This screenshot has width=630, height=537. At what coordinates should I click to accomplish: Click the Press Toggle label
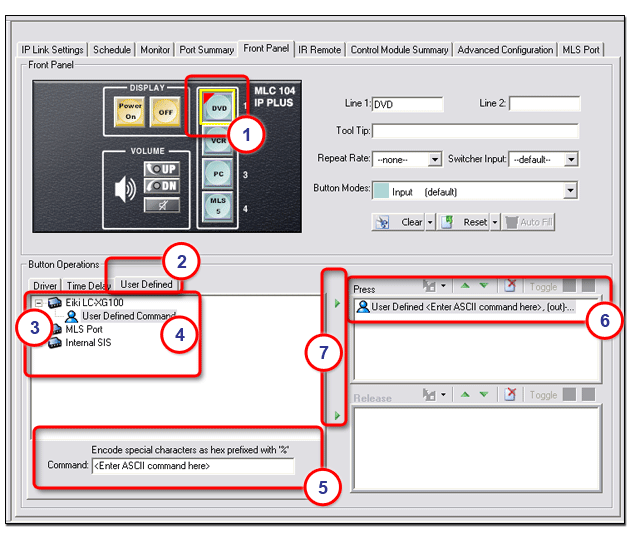(543, 287)
